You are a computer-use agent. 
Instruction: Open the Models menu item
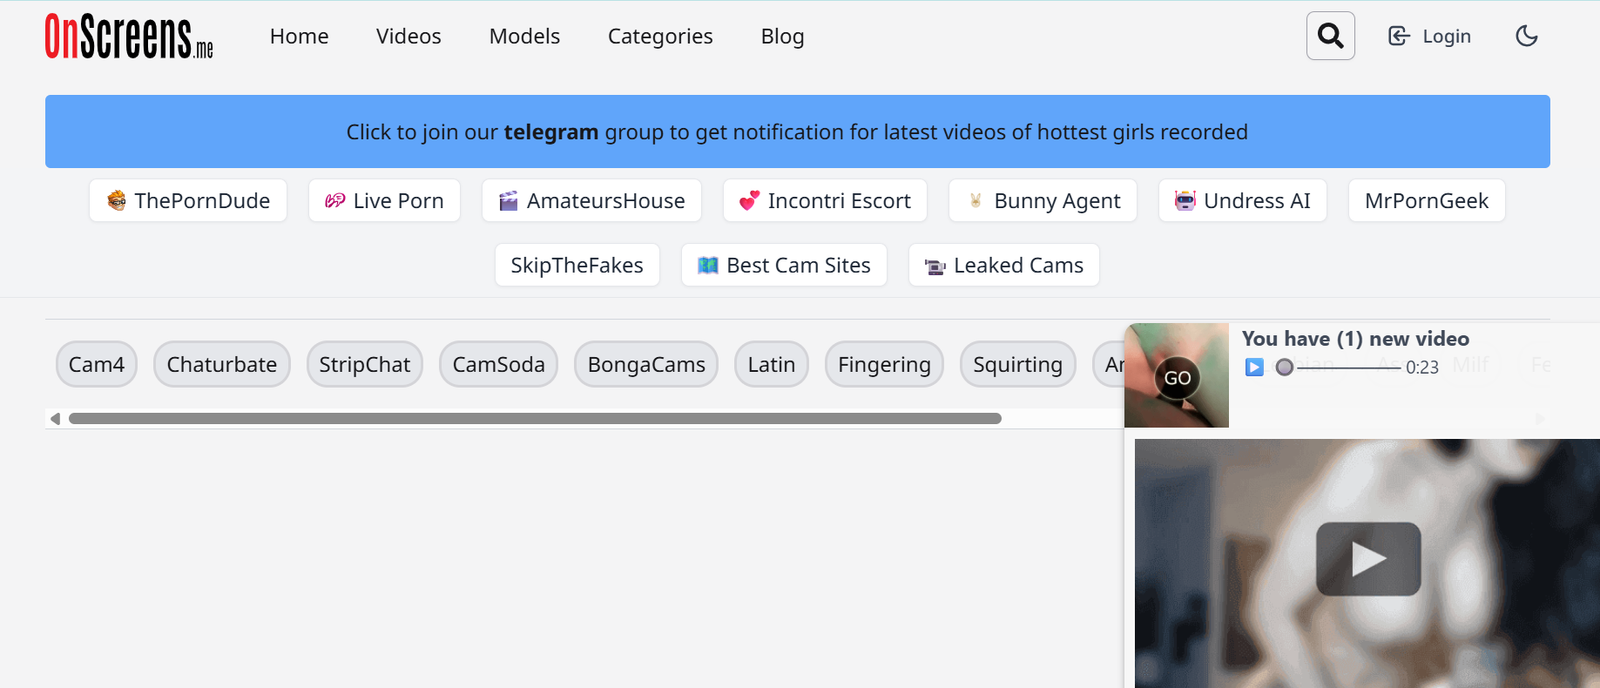click(524, 36)
